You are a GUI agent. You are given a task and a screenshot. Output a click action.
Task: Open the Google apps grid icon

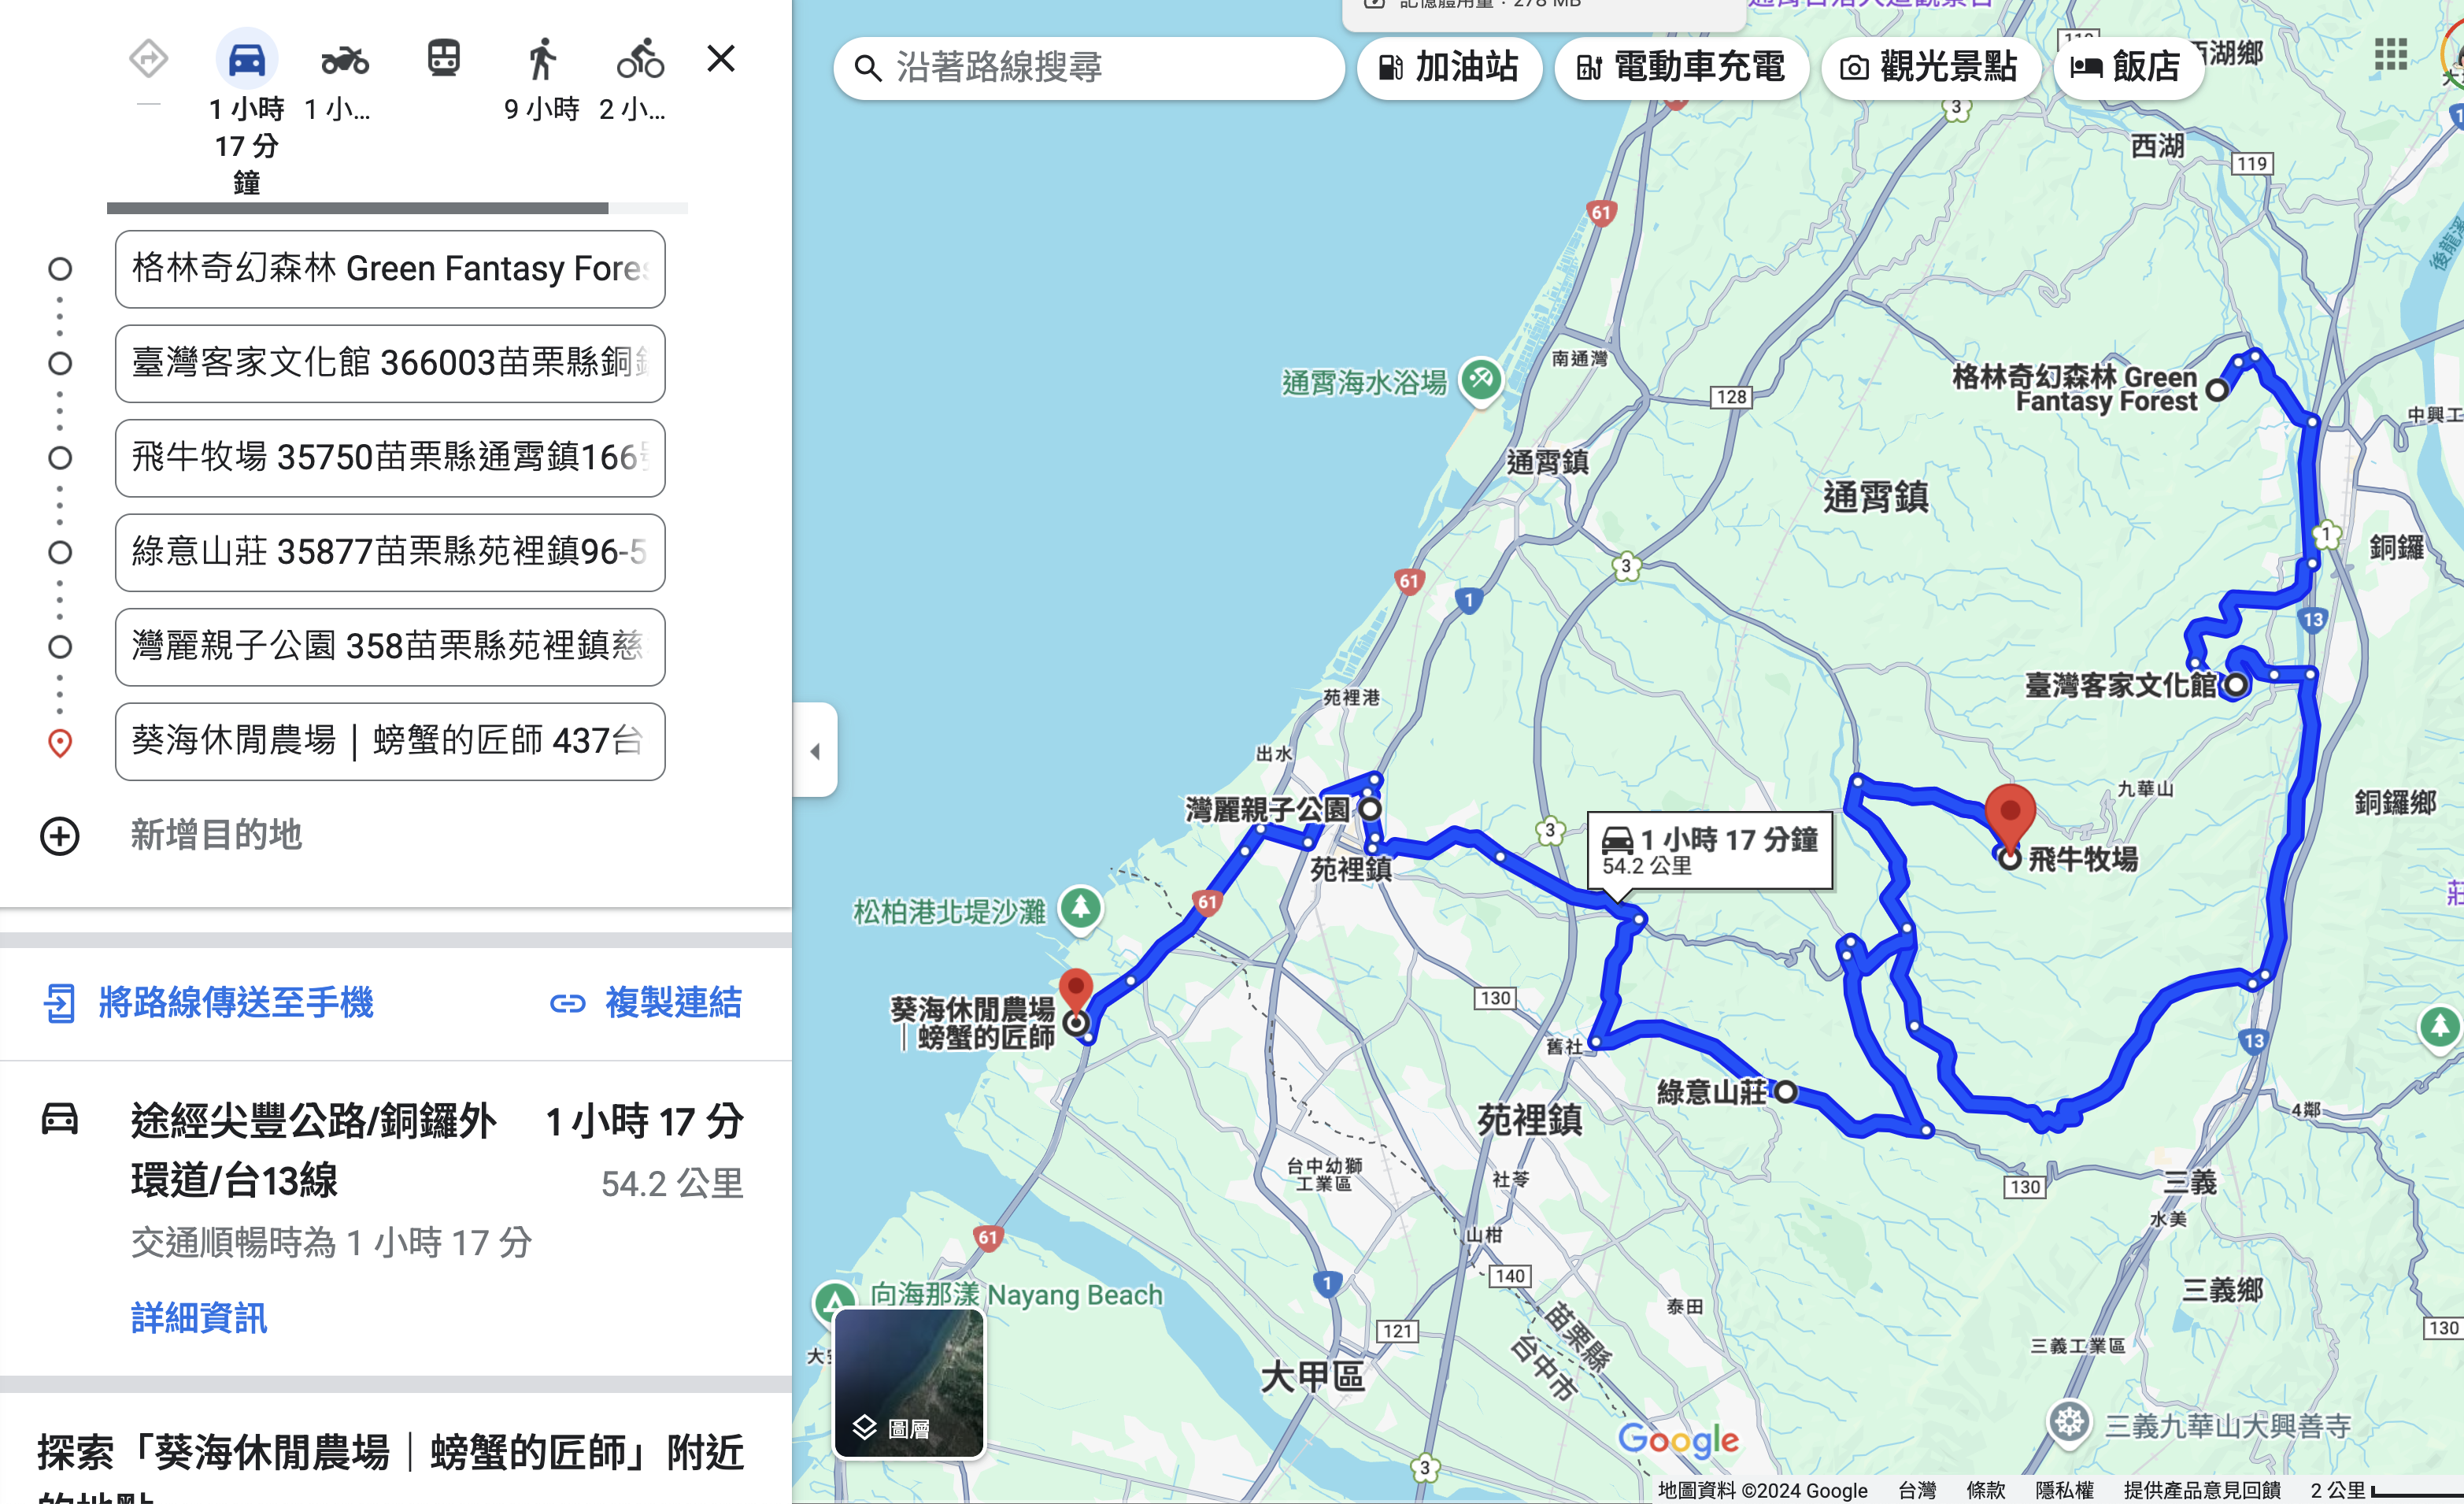coord(2391,54)
